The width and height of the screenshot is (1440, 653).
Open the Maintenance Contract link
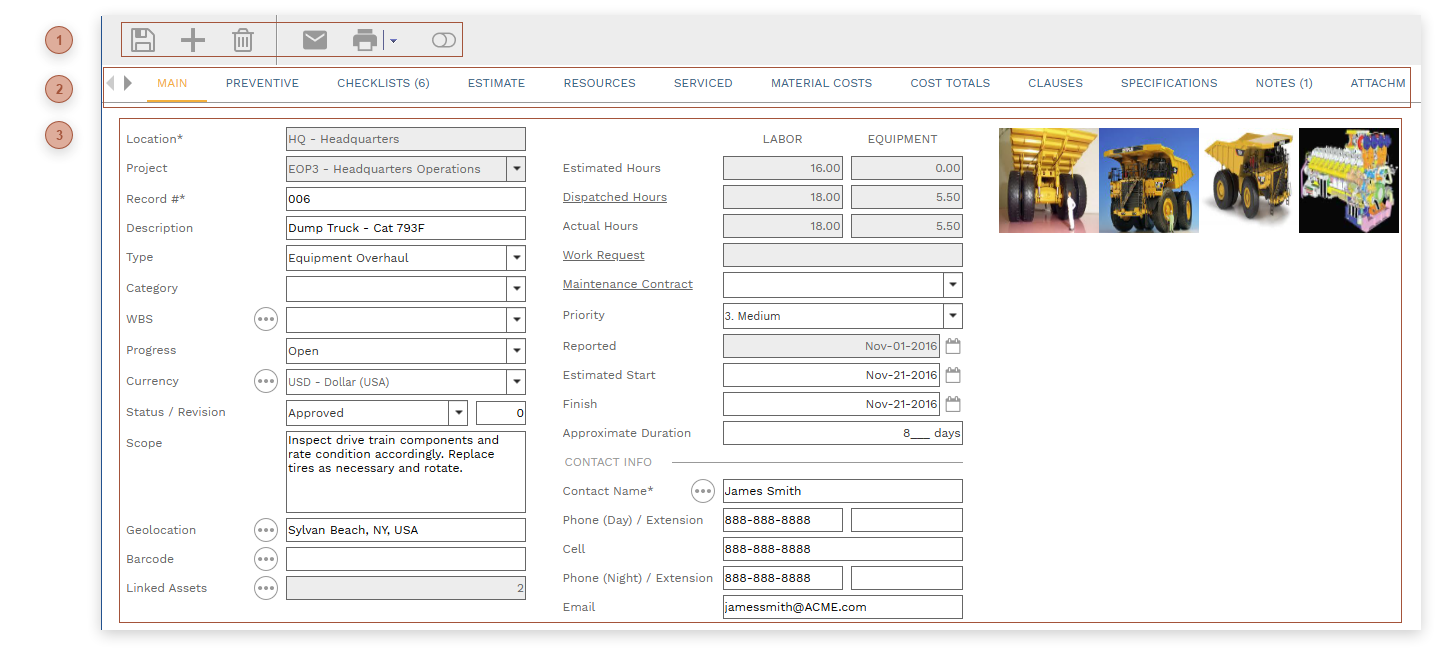[x=627, y=284]
